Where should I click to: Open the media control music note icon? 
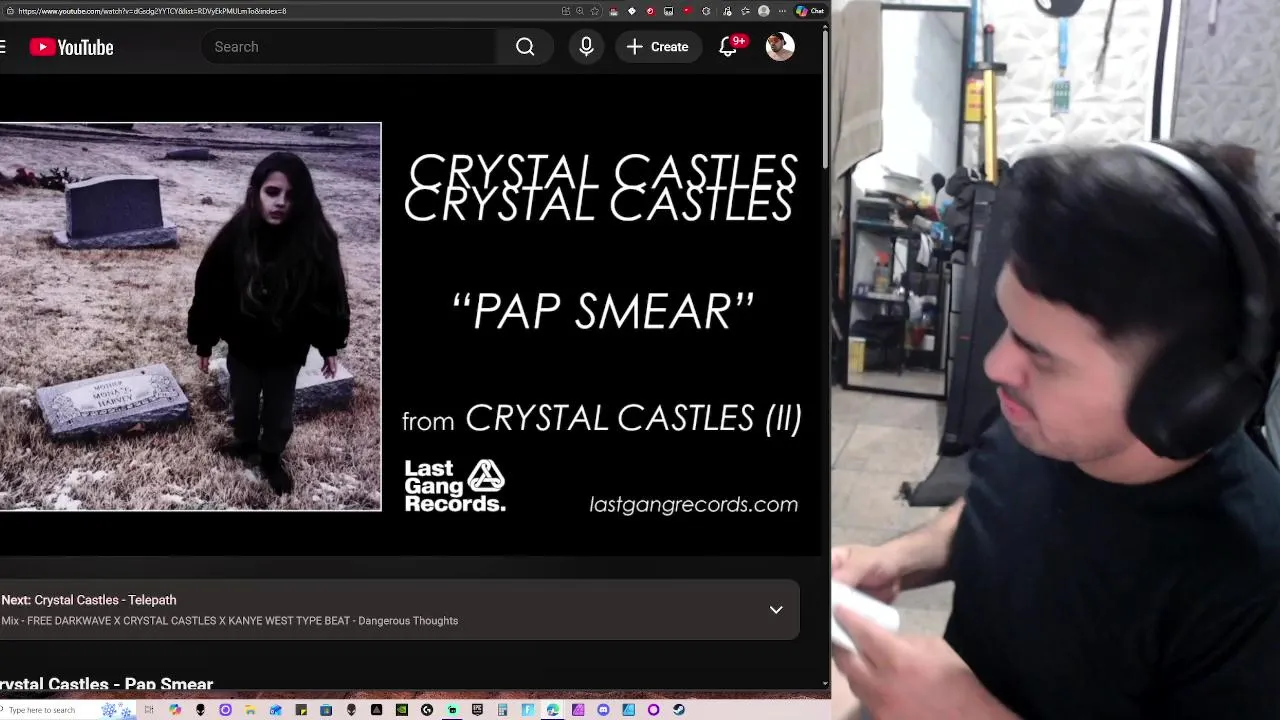click(x=727, y=11)
